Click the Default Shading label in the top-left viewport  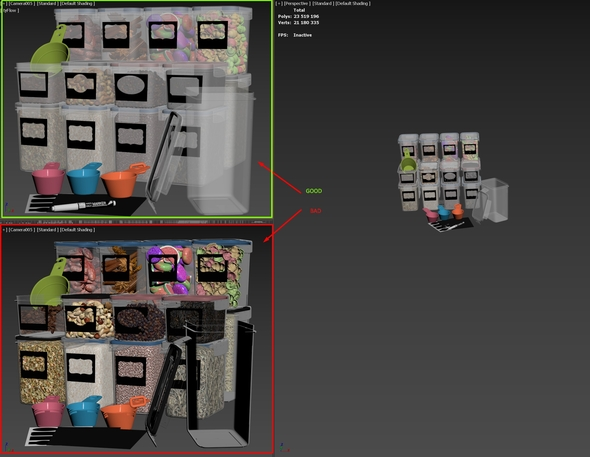click(78, 3)
